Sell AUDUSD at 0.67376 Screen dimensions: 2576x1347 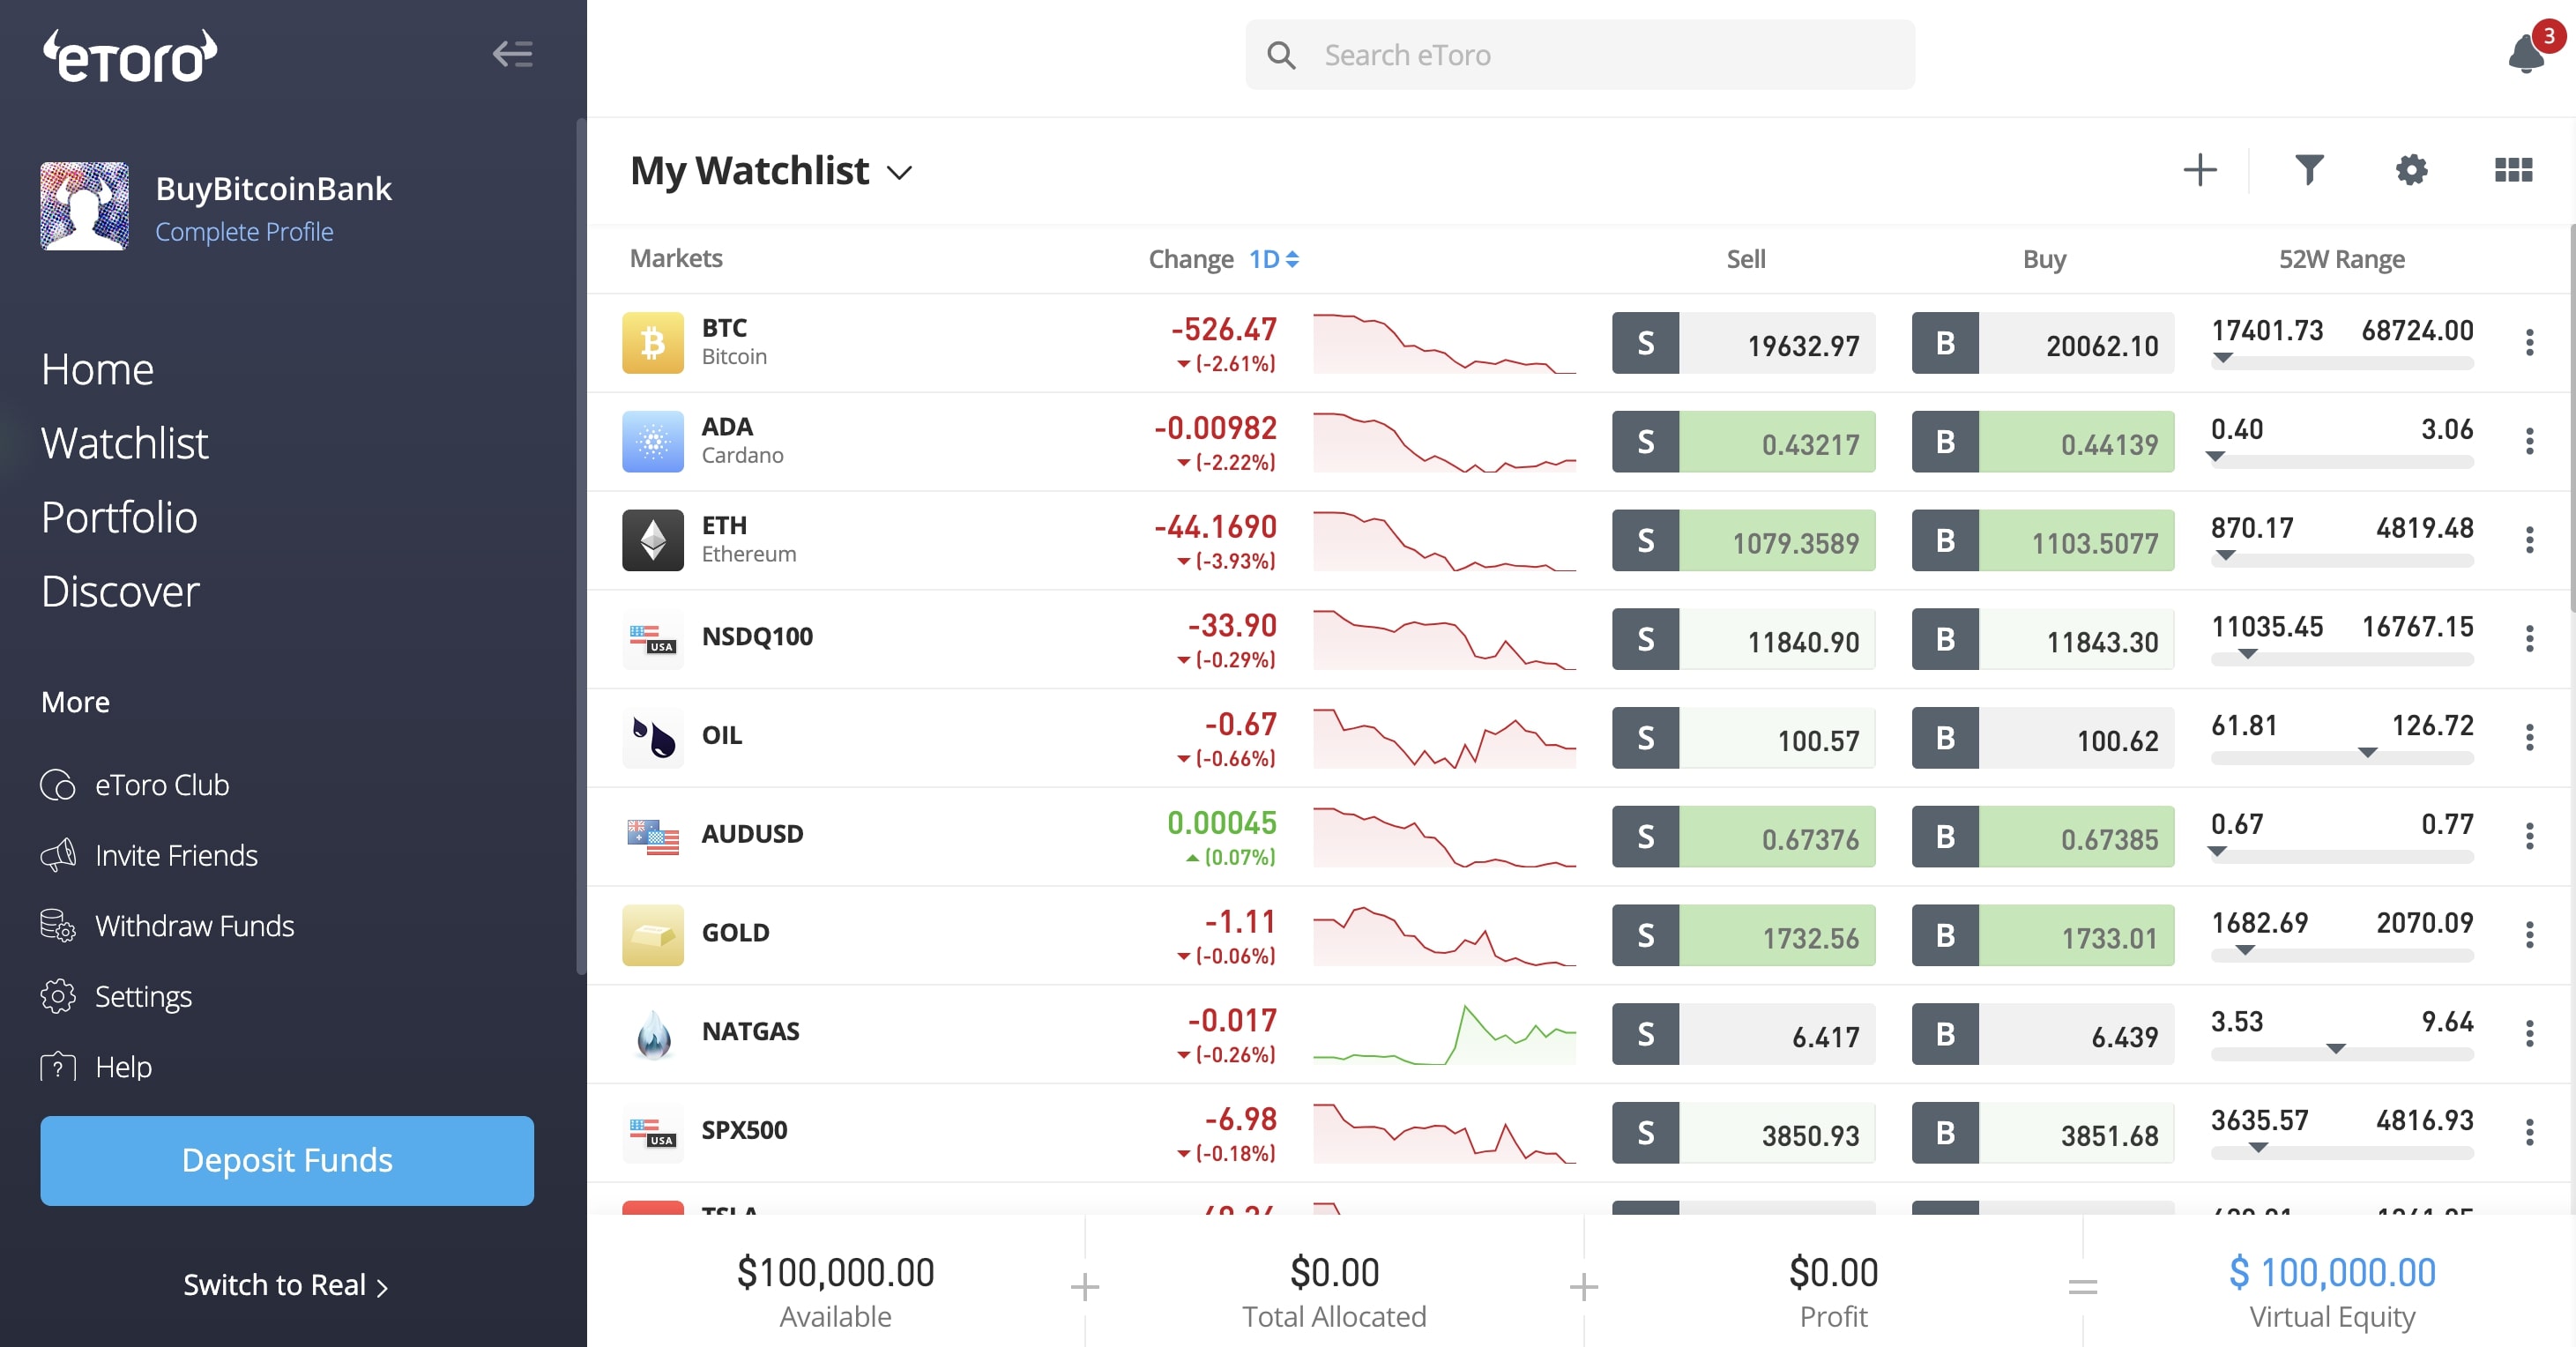pos(1743,836)
